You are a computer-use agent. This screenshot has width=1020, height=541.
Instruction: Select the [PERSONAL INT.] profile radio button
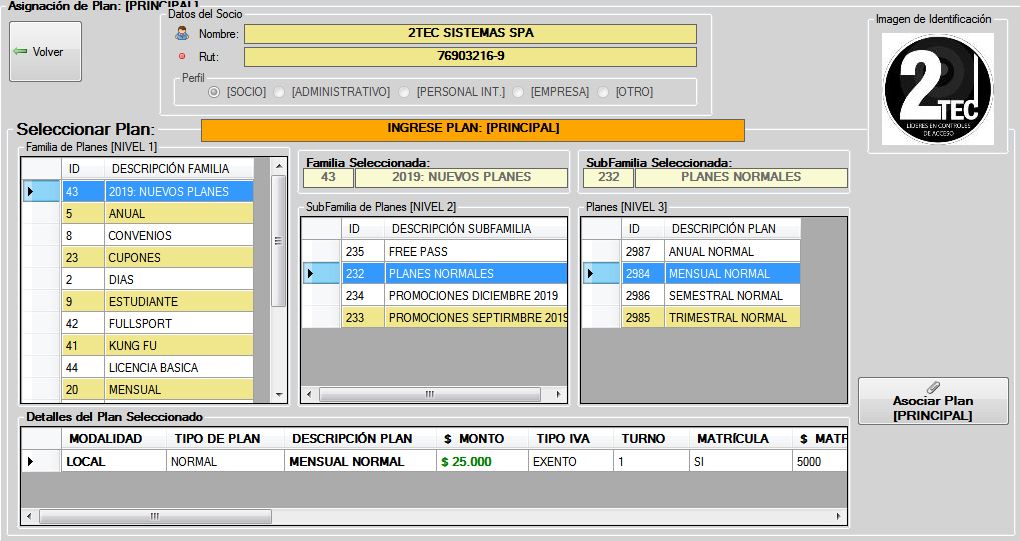(x=404, y=92)
